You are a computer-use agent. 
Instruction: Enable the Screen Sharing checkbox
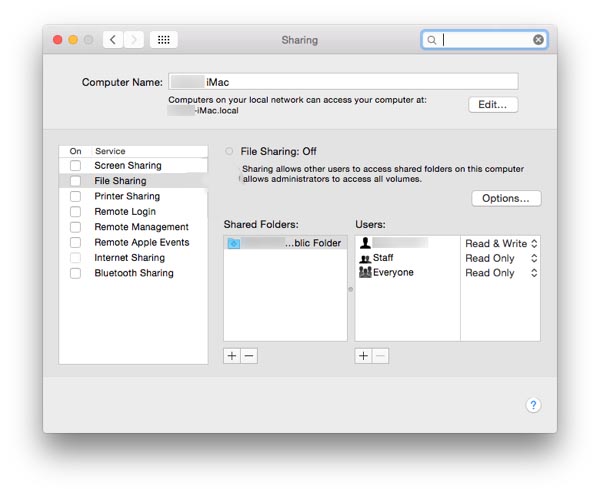[x=75, y=166]
